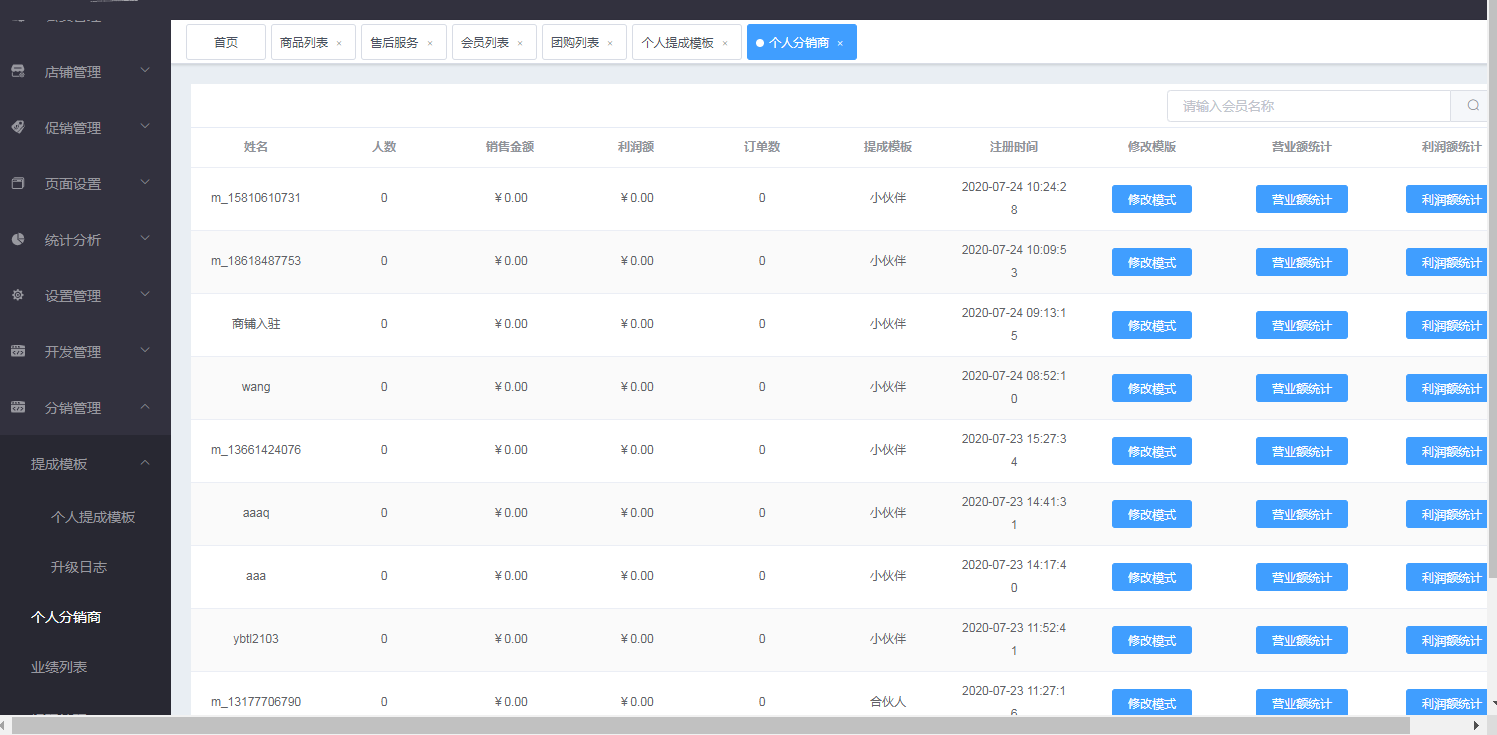Collapse the 分销管理 menu chevron
This screenshot has width=1497, height=735.
(x=145, y=407)
